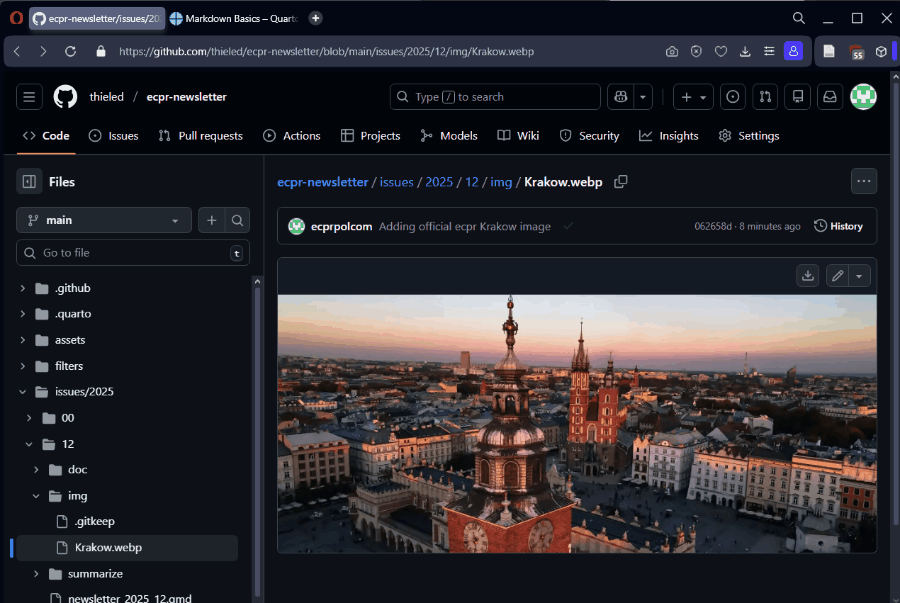Open the notifications inbox icon
This screenshot has height=603, width=900.
(x=829, y=97)
